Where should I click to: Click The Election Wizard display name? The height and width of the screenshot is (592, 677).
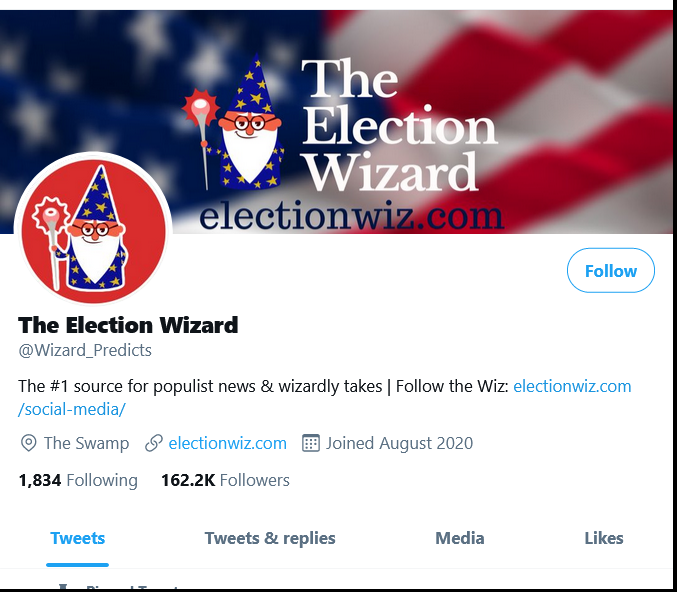[128, 325]
